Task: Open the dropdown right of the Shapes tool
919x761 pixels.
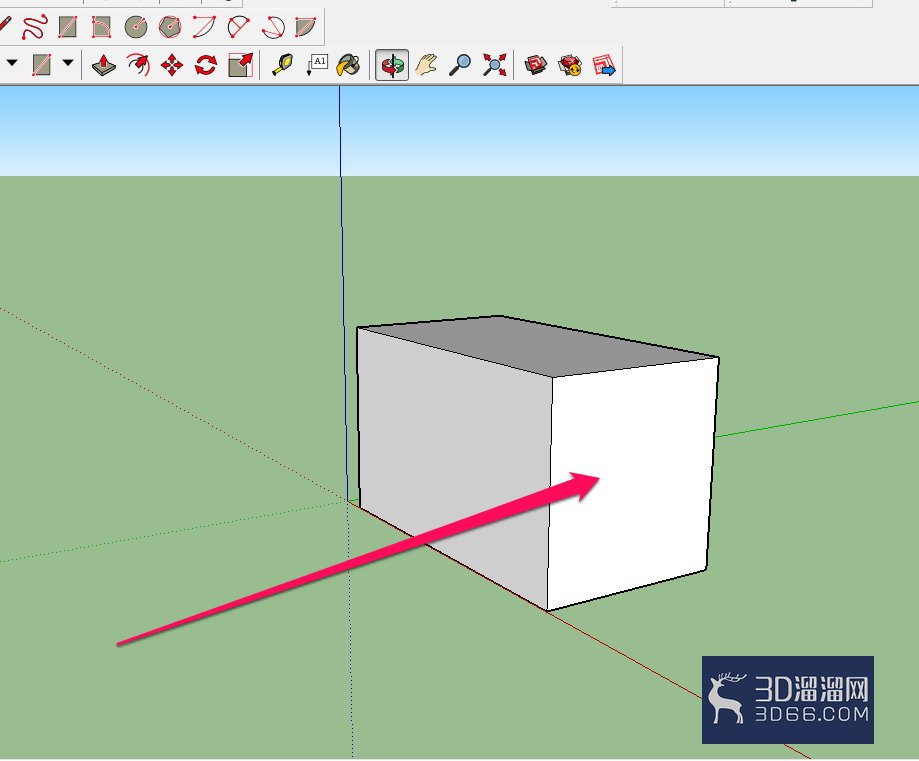Action: [68, 63]
